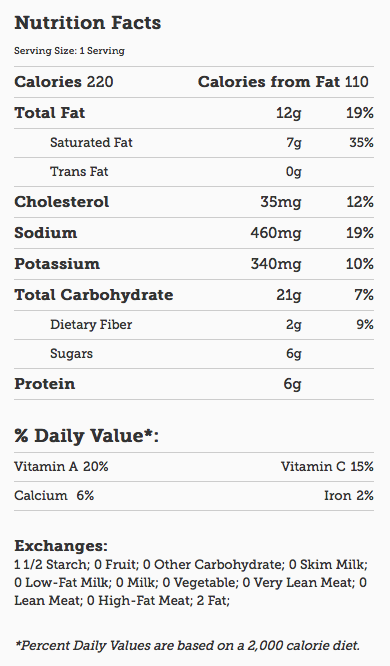Click the Potassium row label
This screenshot has height=666, width=390.
[x=57, y=264]
